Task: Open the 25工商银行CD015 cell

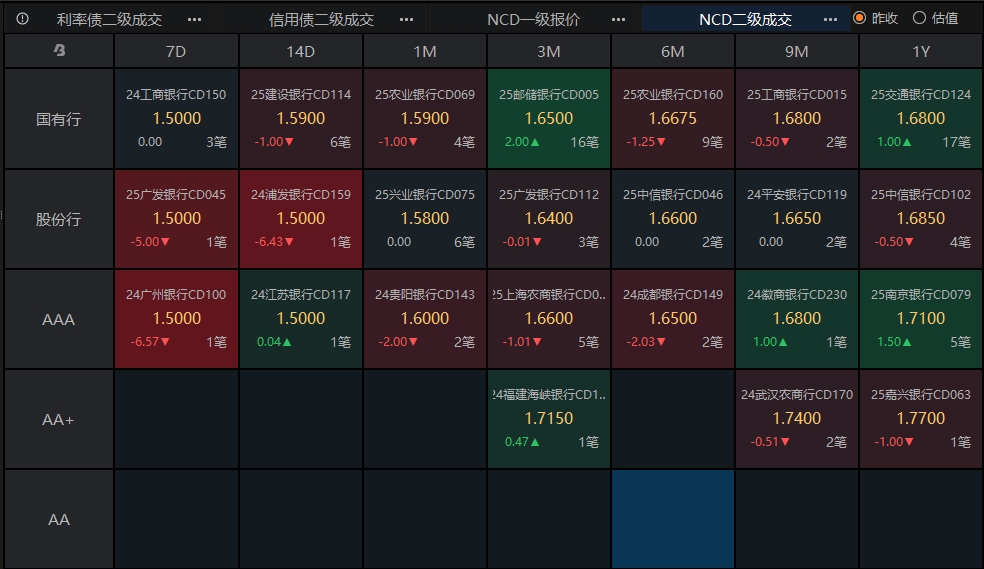Action: [797, 119]
